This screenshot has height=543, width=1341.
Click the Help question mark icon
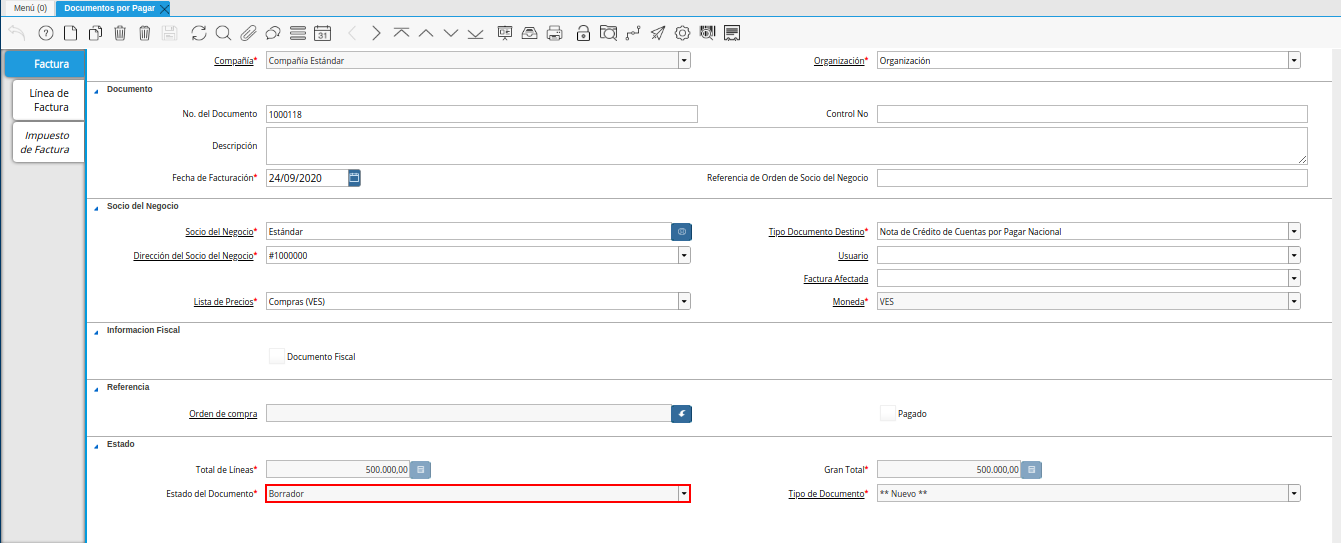coord(45,33)
